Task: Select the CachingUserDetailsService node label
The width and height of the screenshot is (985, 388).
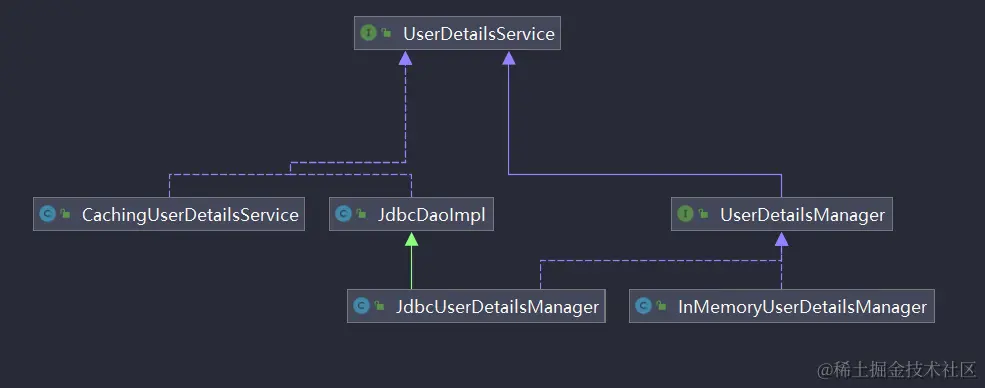Action: (x=190, y=215)
